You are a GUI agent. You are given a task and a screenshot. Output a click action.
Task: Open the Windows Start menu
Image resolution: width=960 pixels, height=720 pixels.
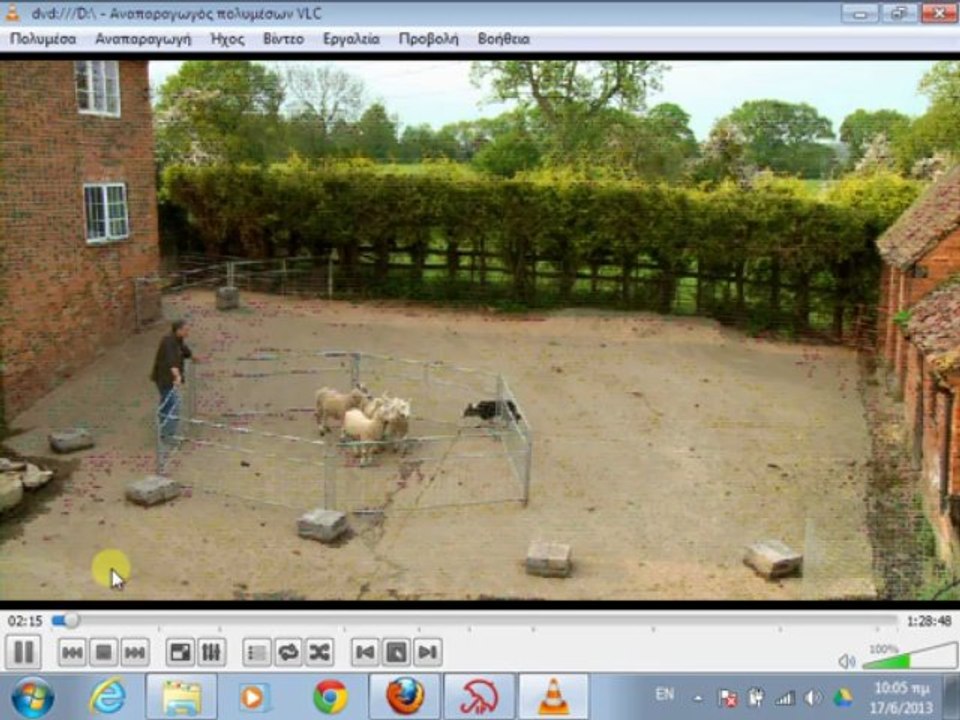coord(32,697)
